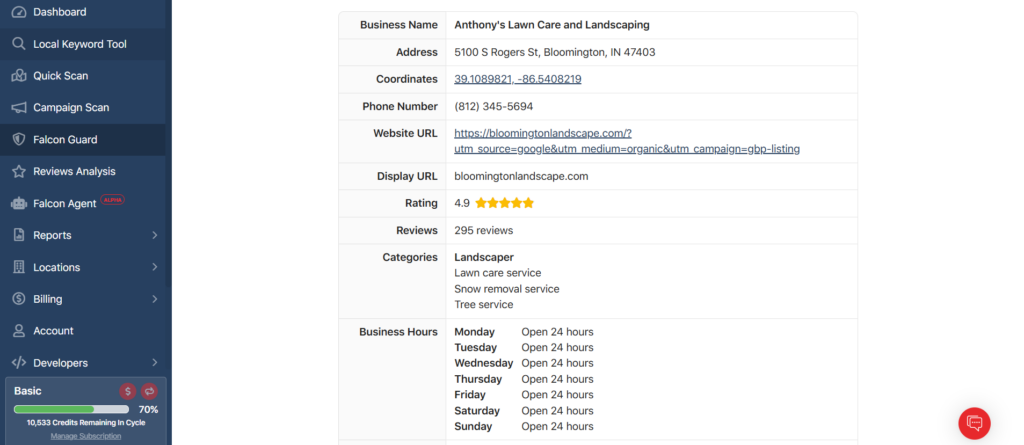Viewport: 1024px width, 445px height.
Task: Click the red dollar sign icon
Action: click(x=128, y=391)
